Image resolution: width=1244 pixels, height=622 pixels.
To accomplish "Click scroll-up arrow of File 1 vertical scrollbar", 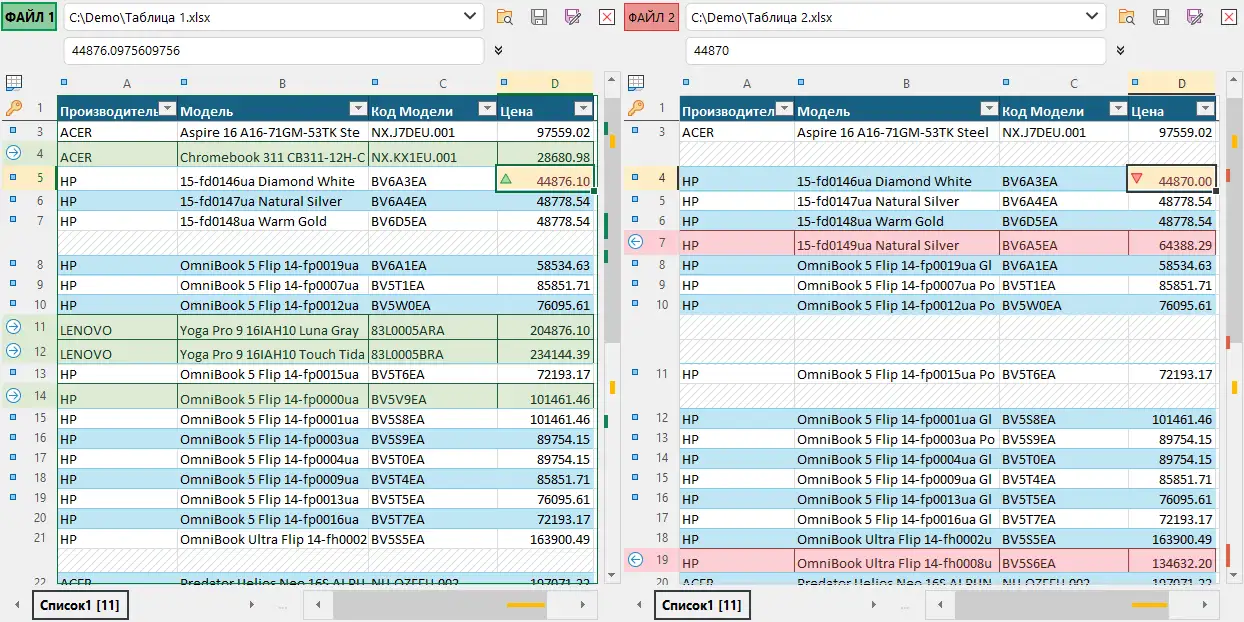I will pyautogui.click(x=611, y=83).
